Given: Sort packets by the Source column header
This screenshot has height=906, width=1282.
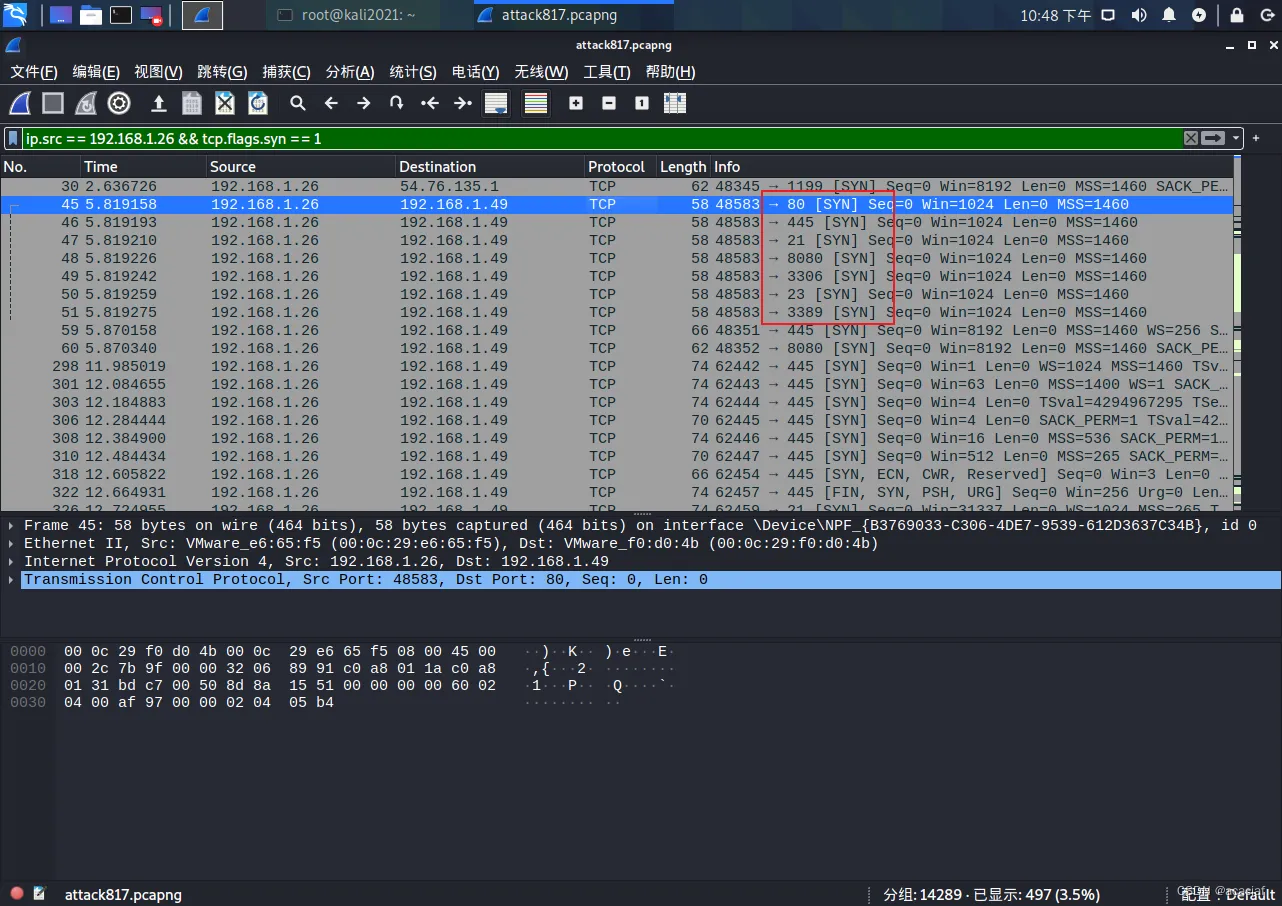Looking at the screenshot, I should (x=300, y=167).
